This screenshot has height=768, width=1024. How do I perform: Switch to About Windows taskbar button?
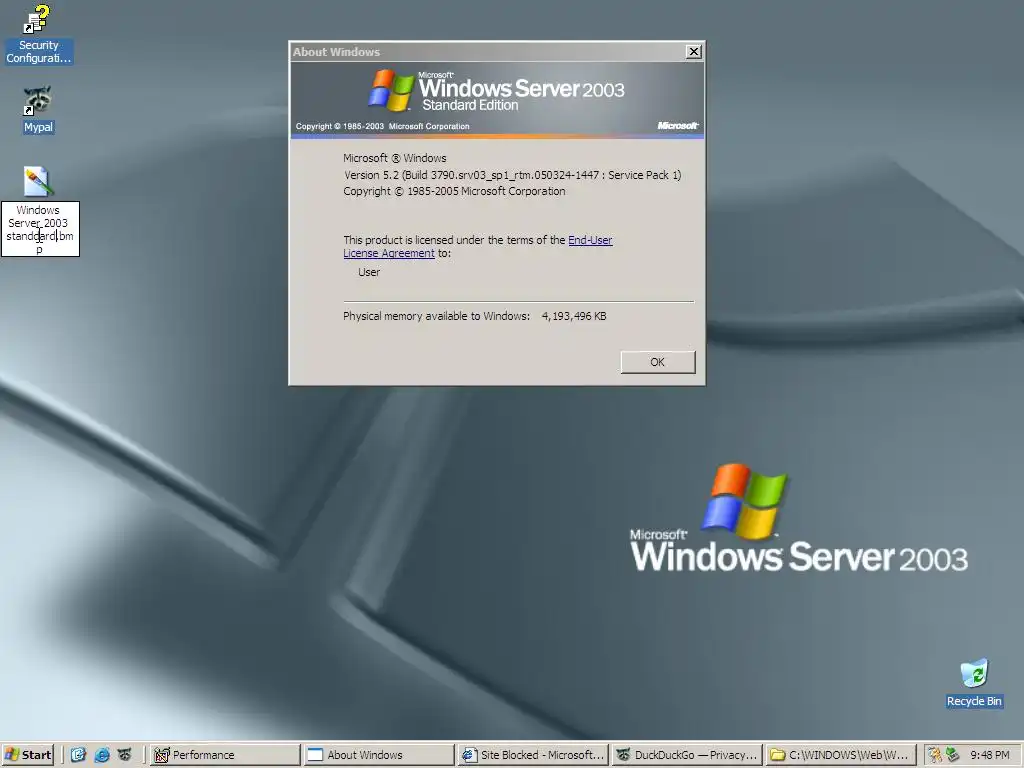(379, 755)
